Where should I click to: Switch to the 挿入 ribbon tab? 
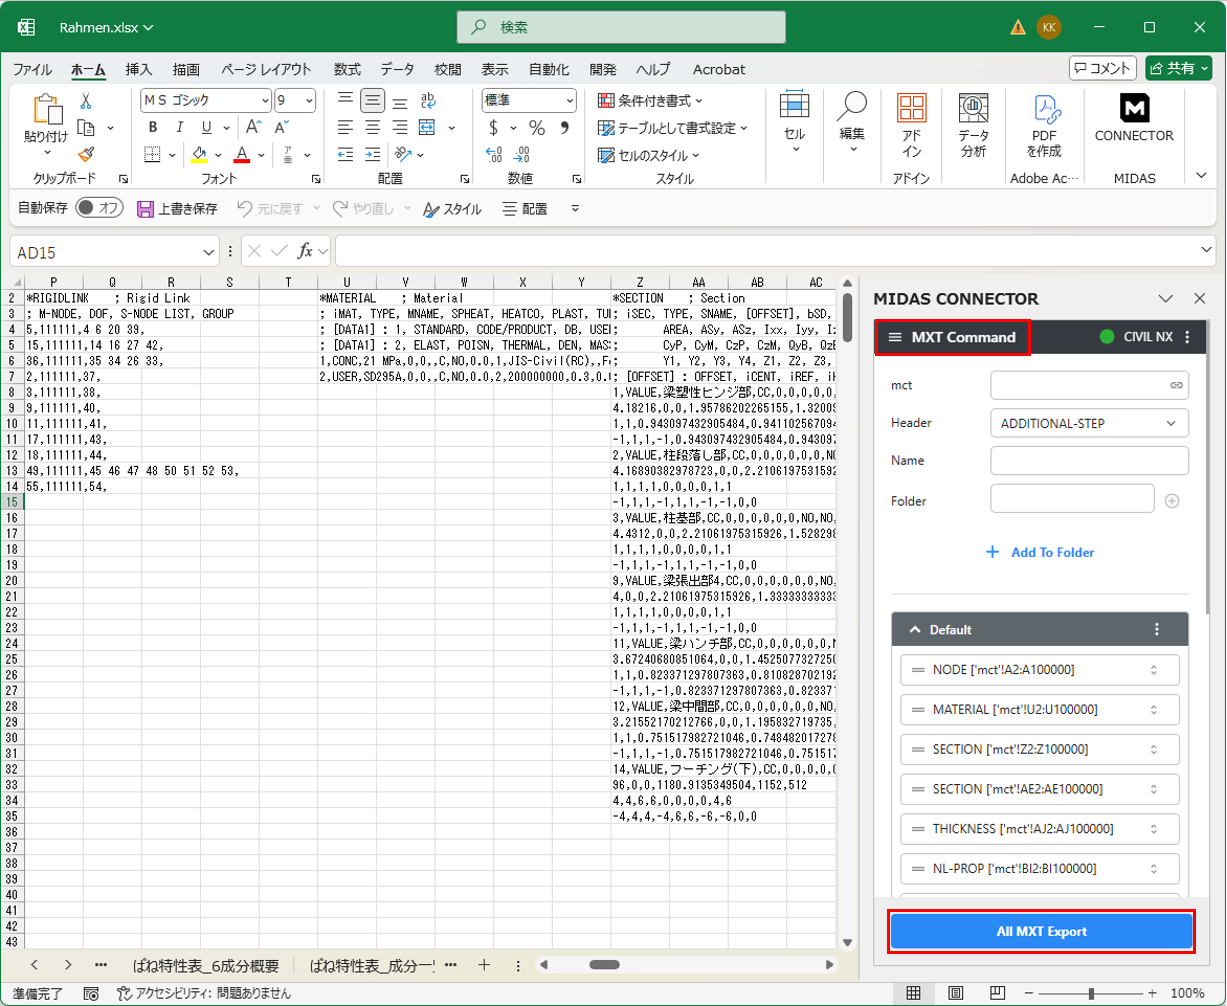(139, 69)
